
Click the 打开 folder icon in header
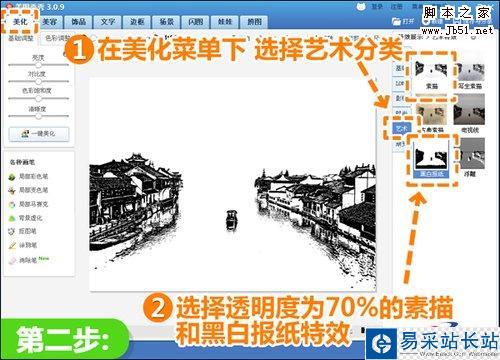(396, 22)
